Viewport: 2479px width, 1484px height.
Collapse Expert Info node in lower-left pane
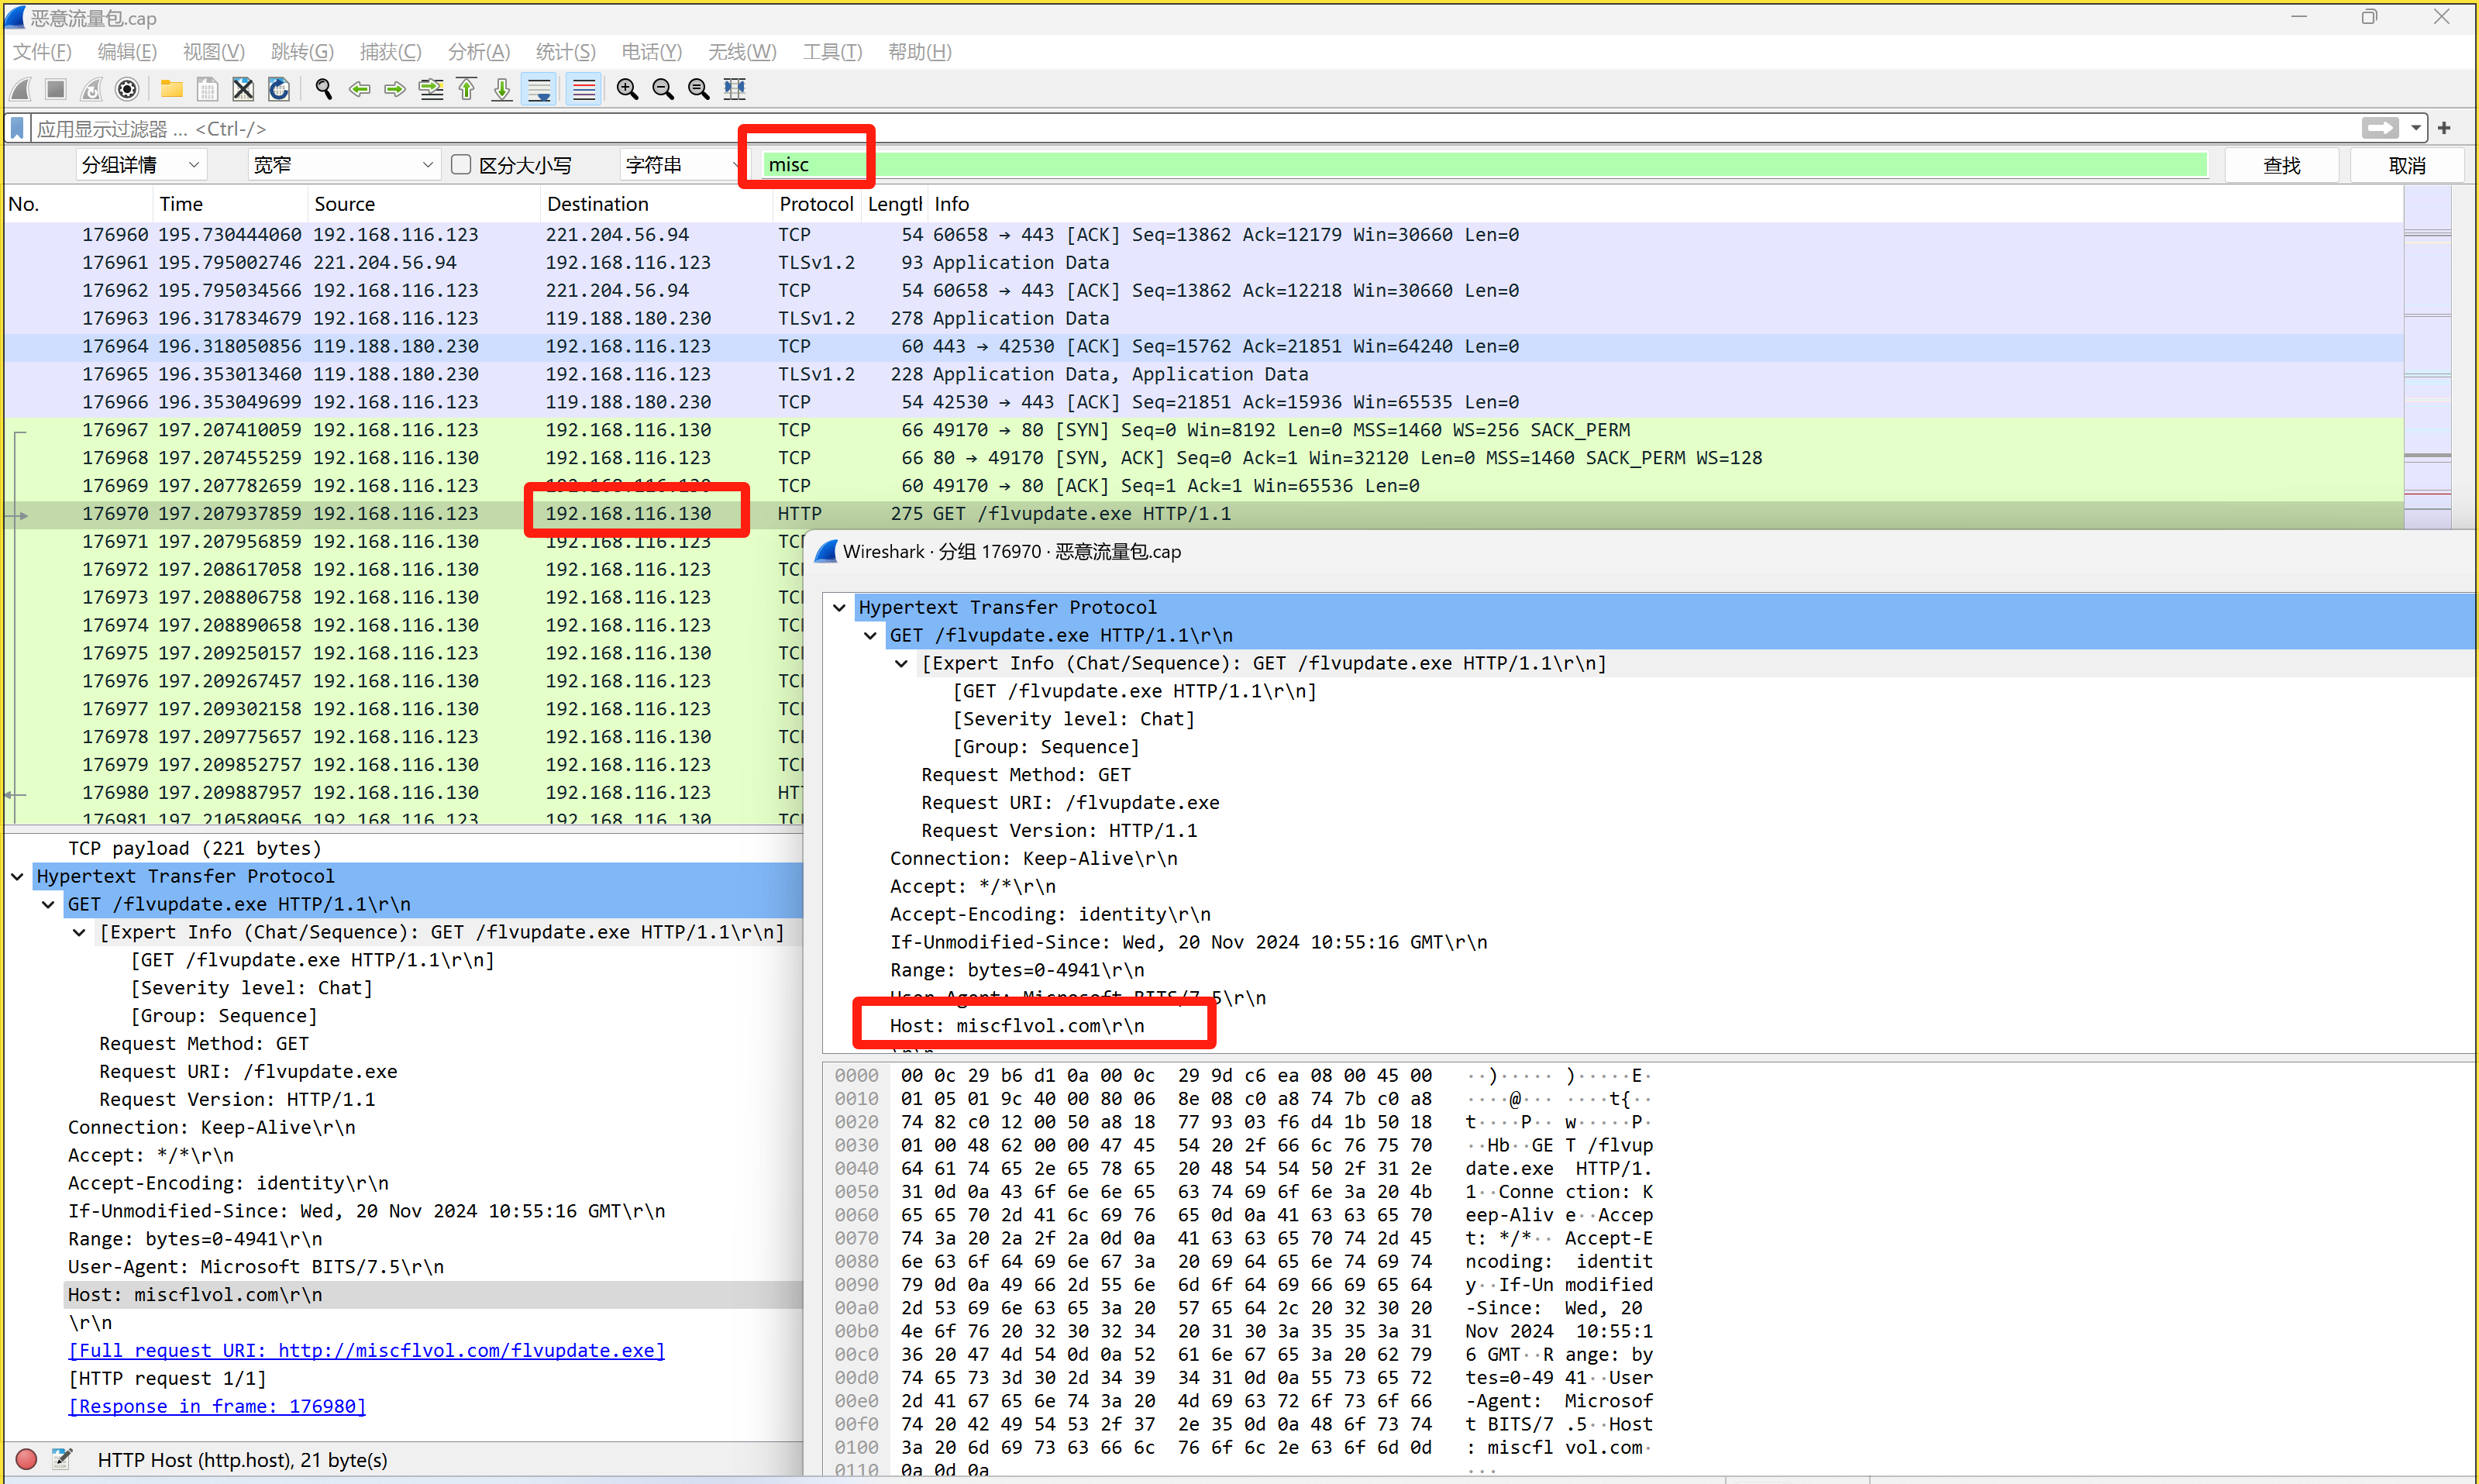79,932
